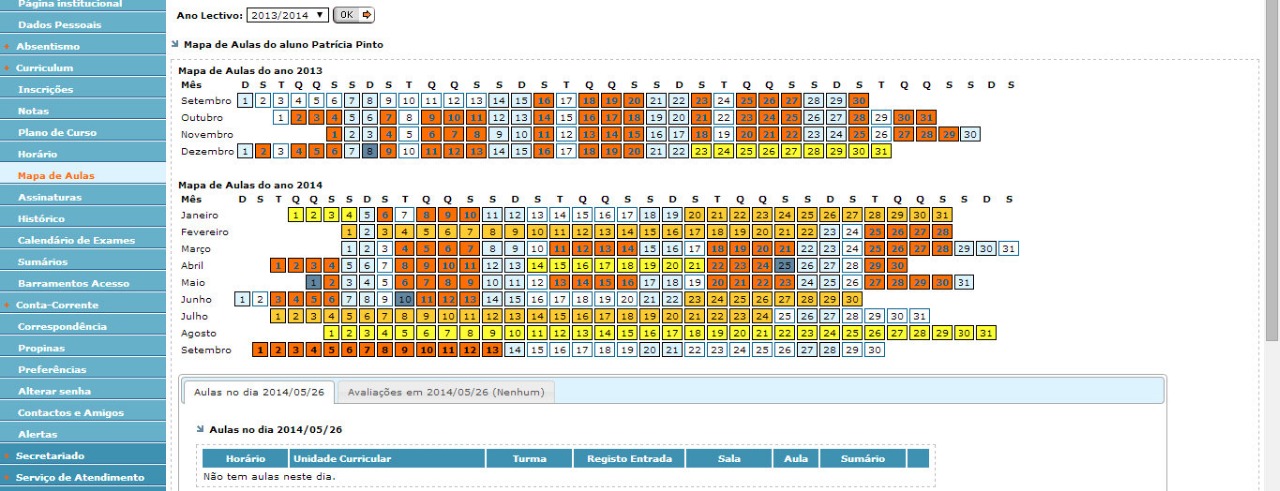
Task: Open the Propinas sidebar item
Action: 41,348
